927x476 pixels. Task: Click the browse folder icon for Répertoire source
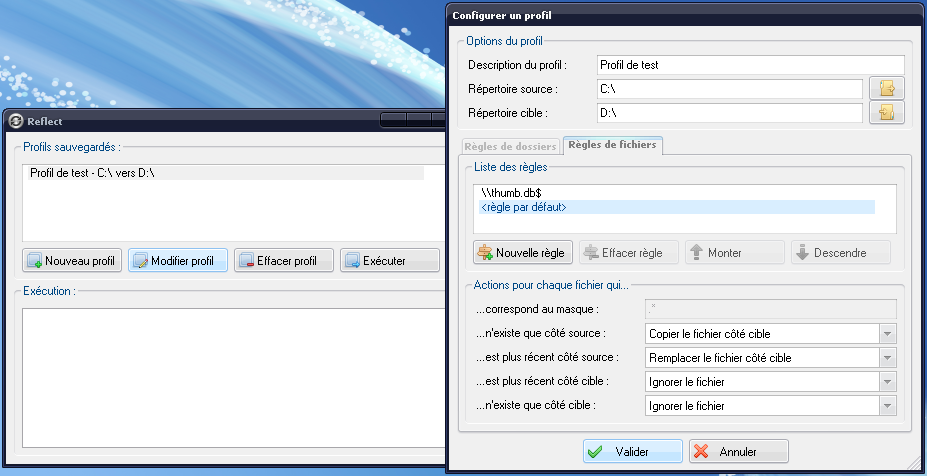(x=886, y=89)
